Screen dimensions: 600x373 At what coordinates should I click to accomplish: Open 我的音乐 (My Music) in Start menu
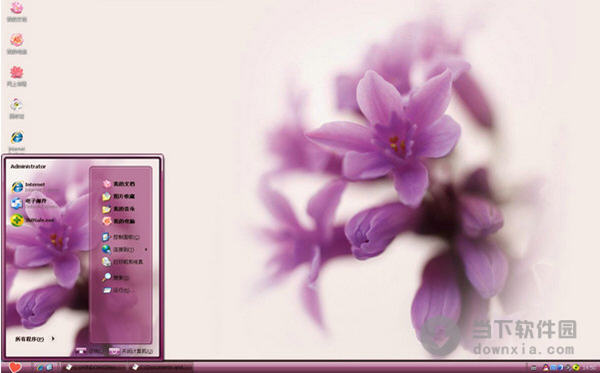pyautogui.click(x=119, y=209)
